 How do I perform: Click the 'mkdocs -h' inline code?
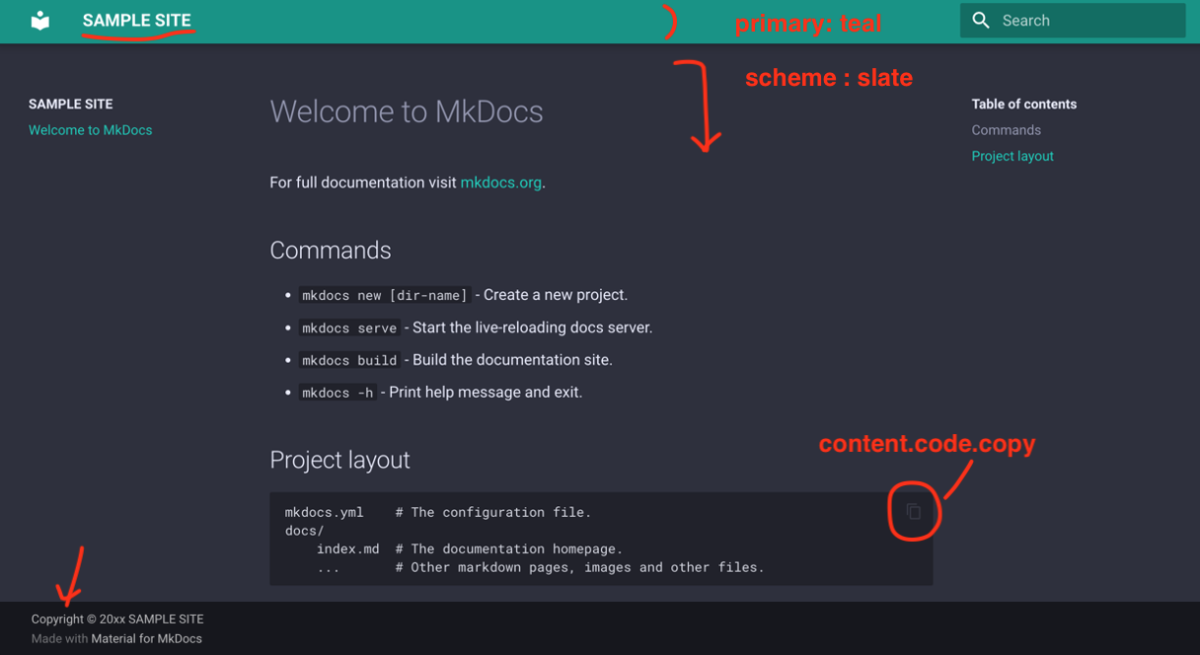coord(337,393)
